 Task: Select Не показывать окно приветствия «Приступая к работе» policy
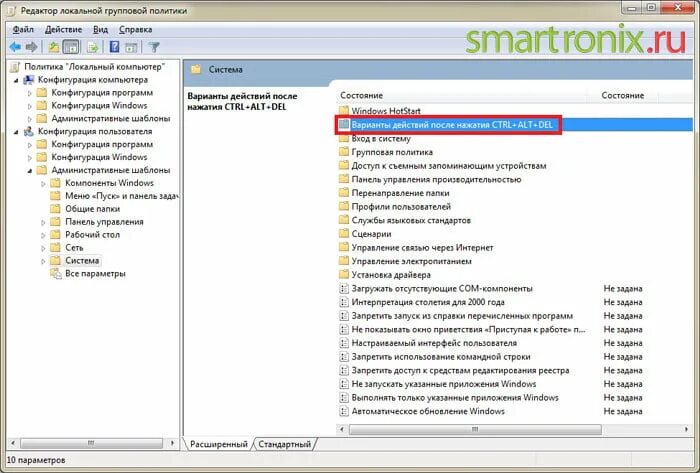468,330
